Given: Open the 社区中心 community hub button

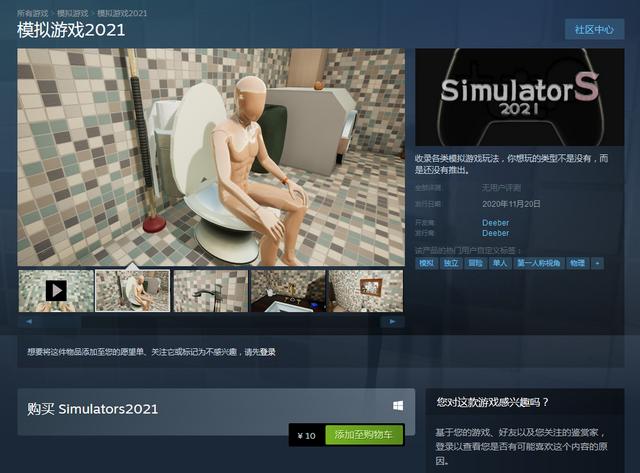Looking at the screenshot, I should [594, 29].
